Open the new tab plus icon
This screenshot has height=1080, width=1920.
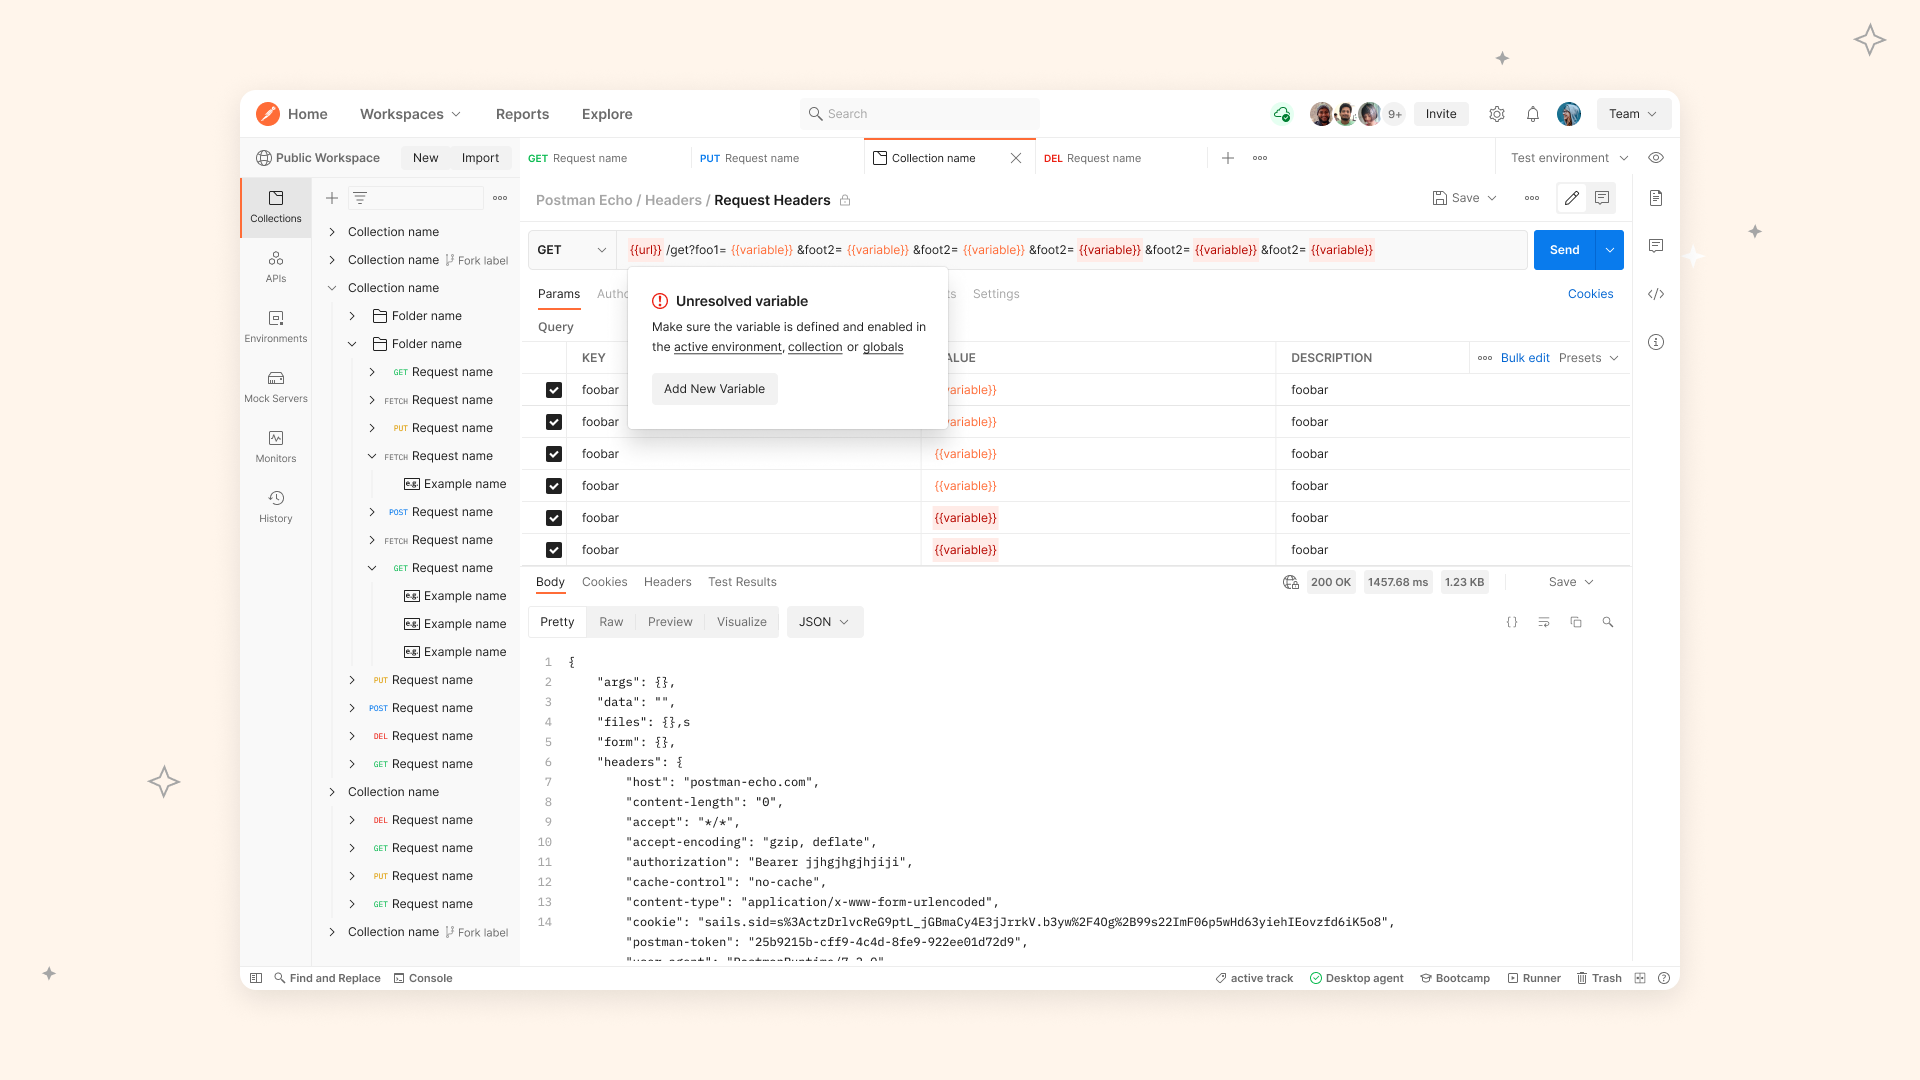pyautogui.click(x=1228, y=158)
